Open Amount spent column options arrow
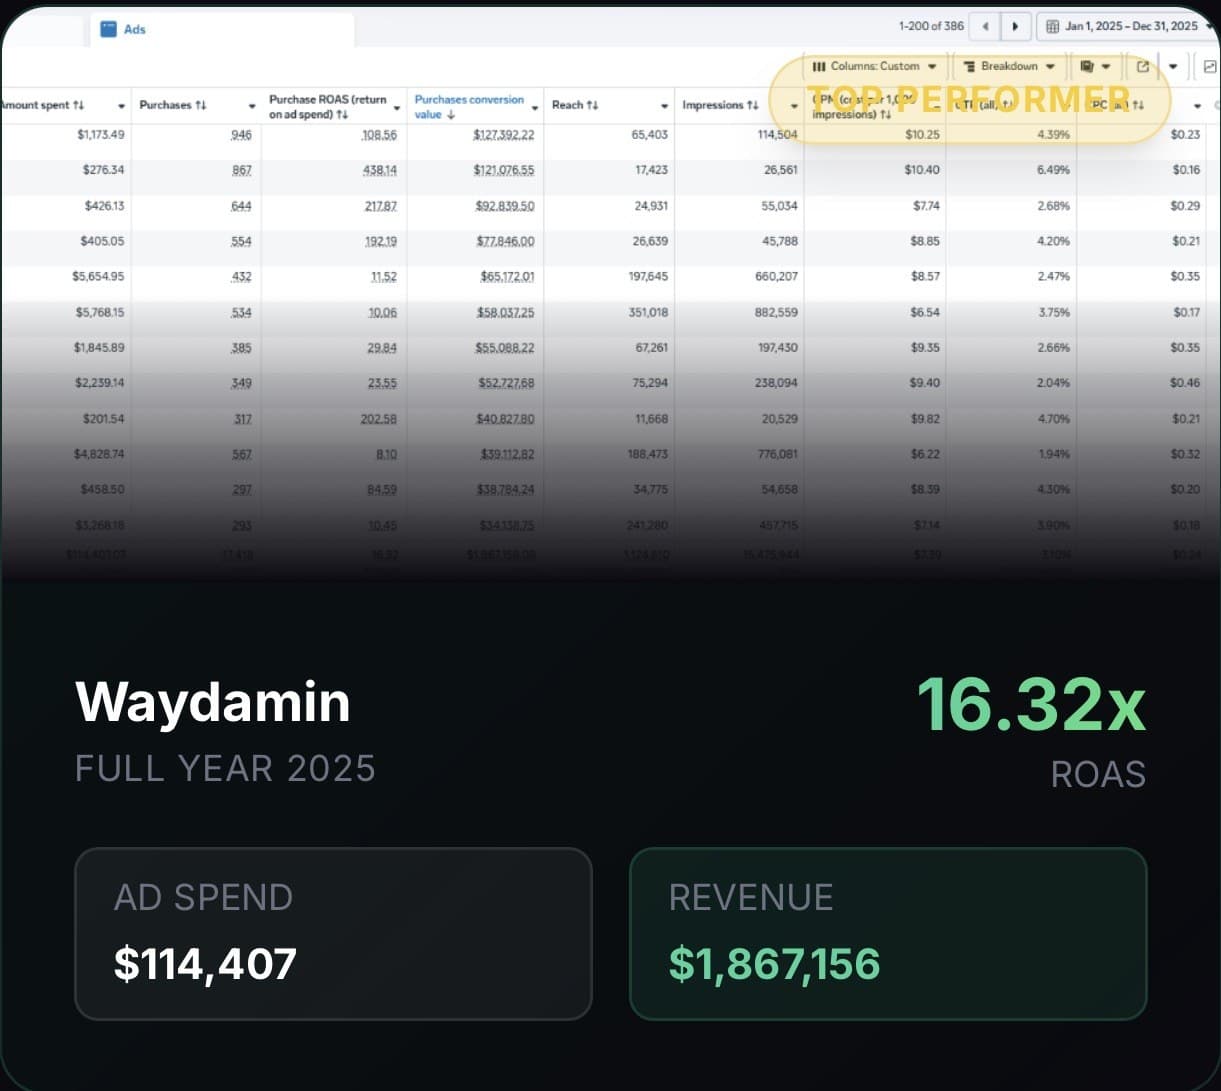The height and width of the screenshot is (1091, 1221). [122, 106]
